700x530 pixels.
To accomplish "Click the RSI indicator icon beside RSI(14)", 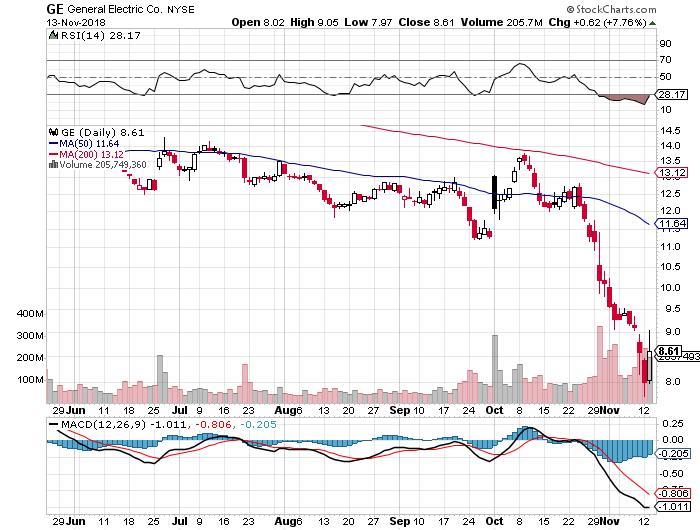I will point(53,35).
